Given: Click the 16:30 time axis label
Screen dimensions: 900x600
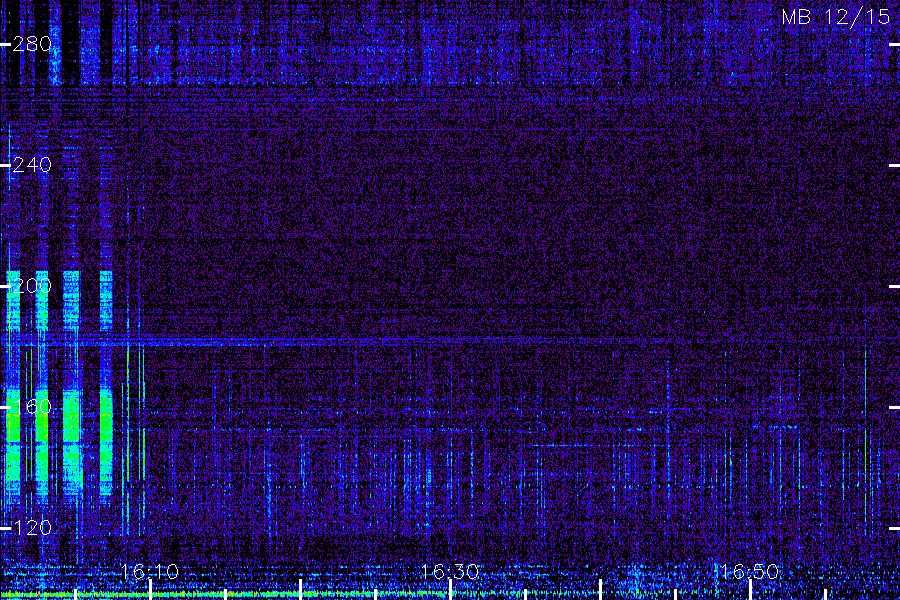Looking at the screenshot, I should [x=450, y=572].
